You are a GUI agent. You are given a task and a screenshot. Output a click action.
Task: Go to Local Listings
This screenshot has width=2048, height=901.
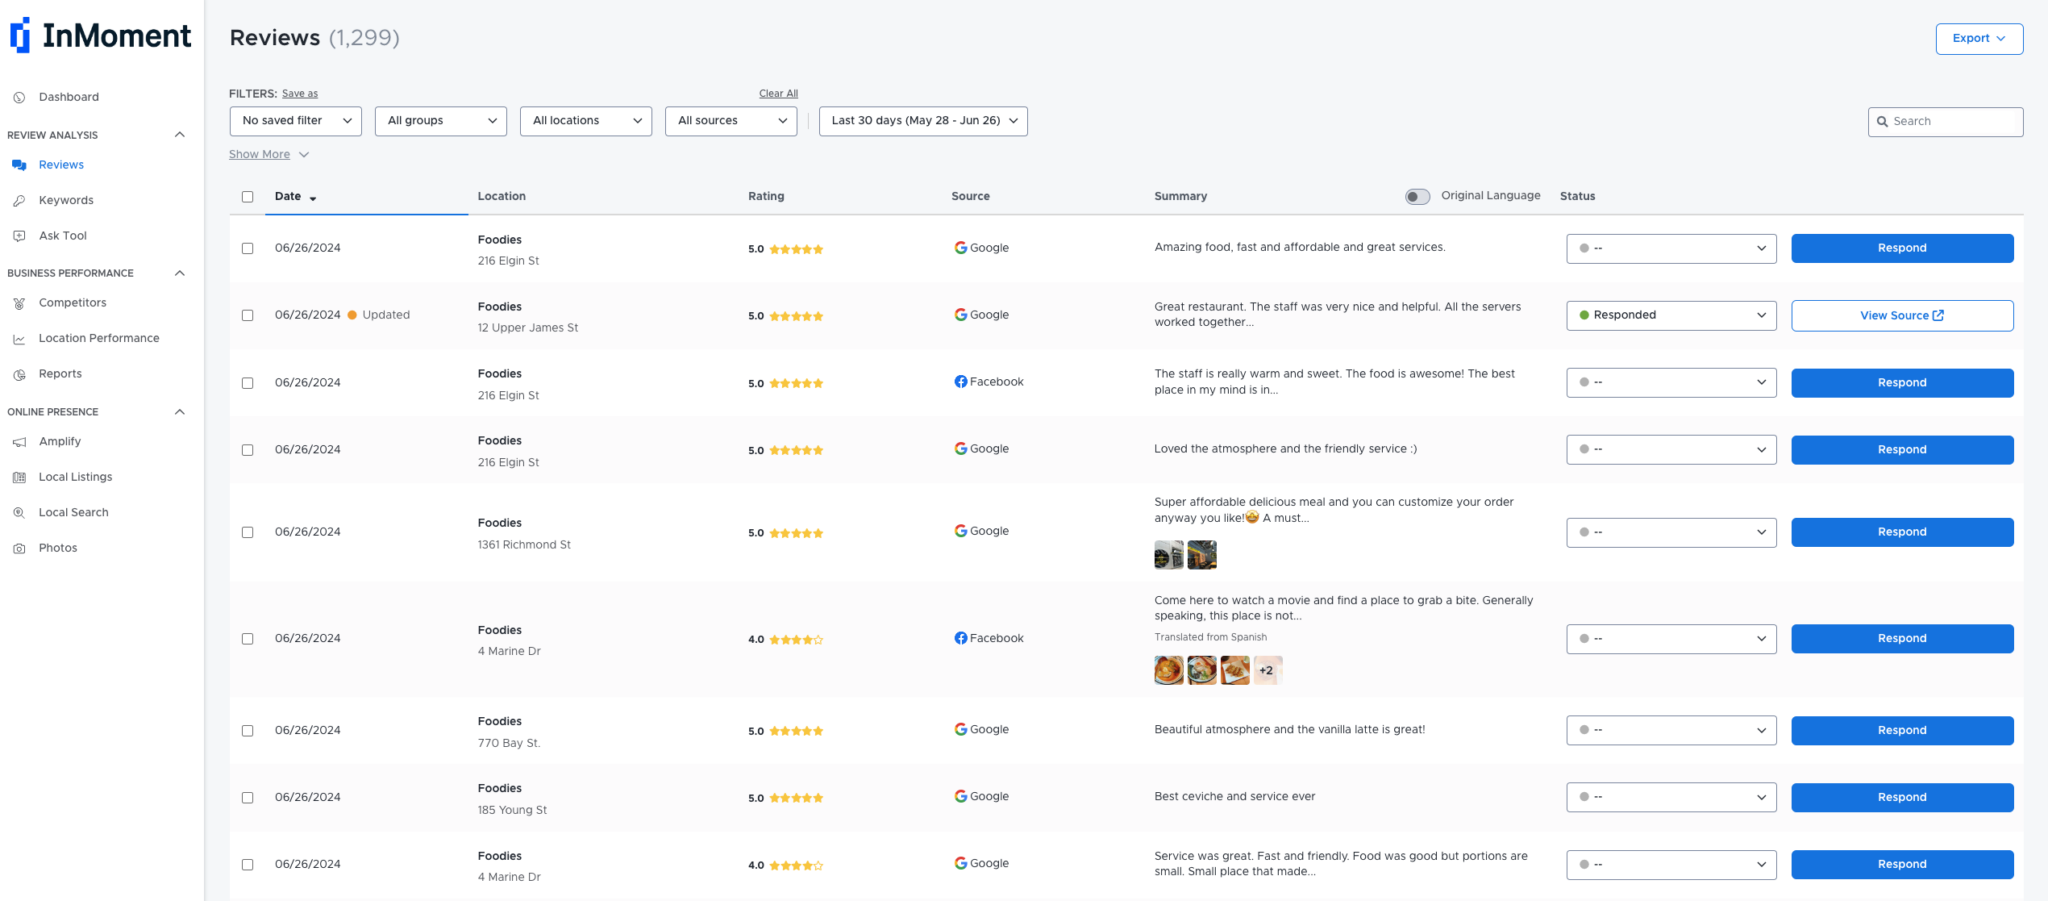(x=75, y=477)
